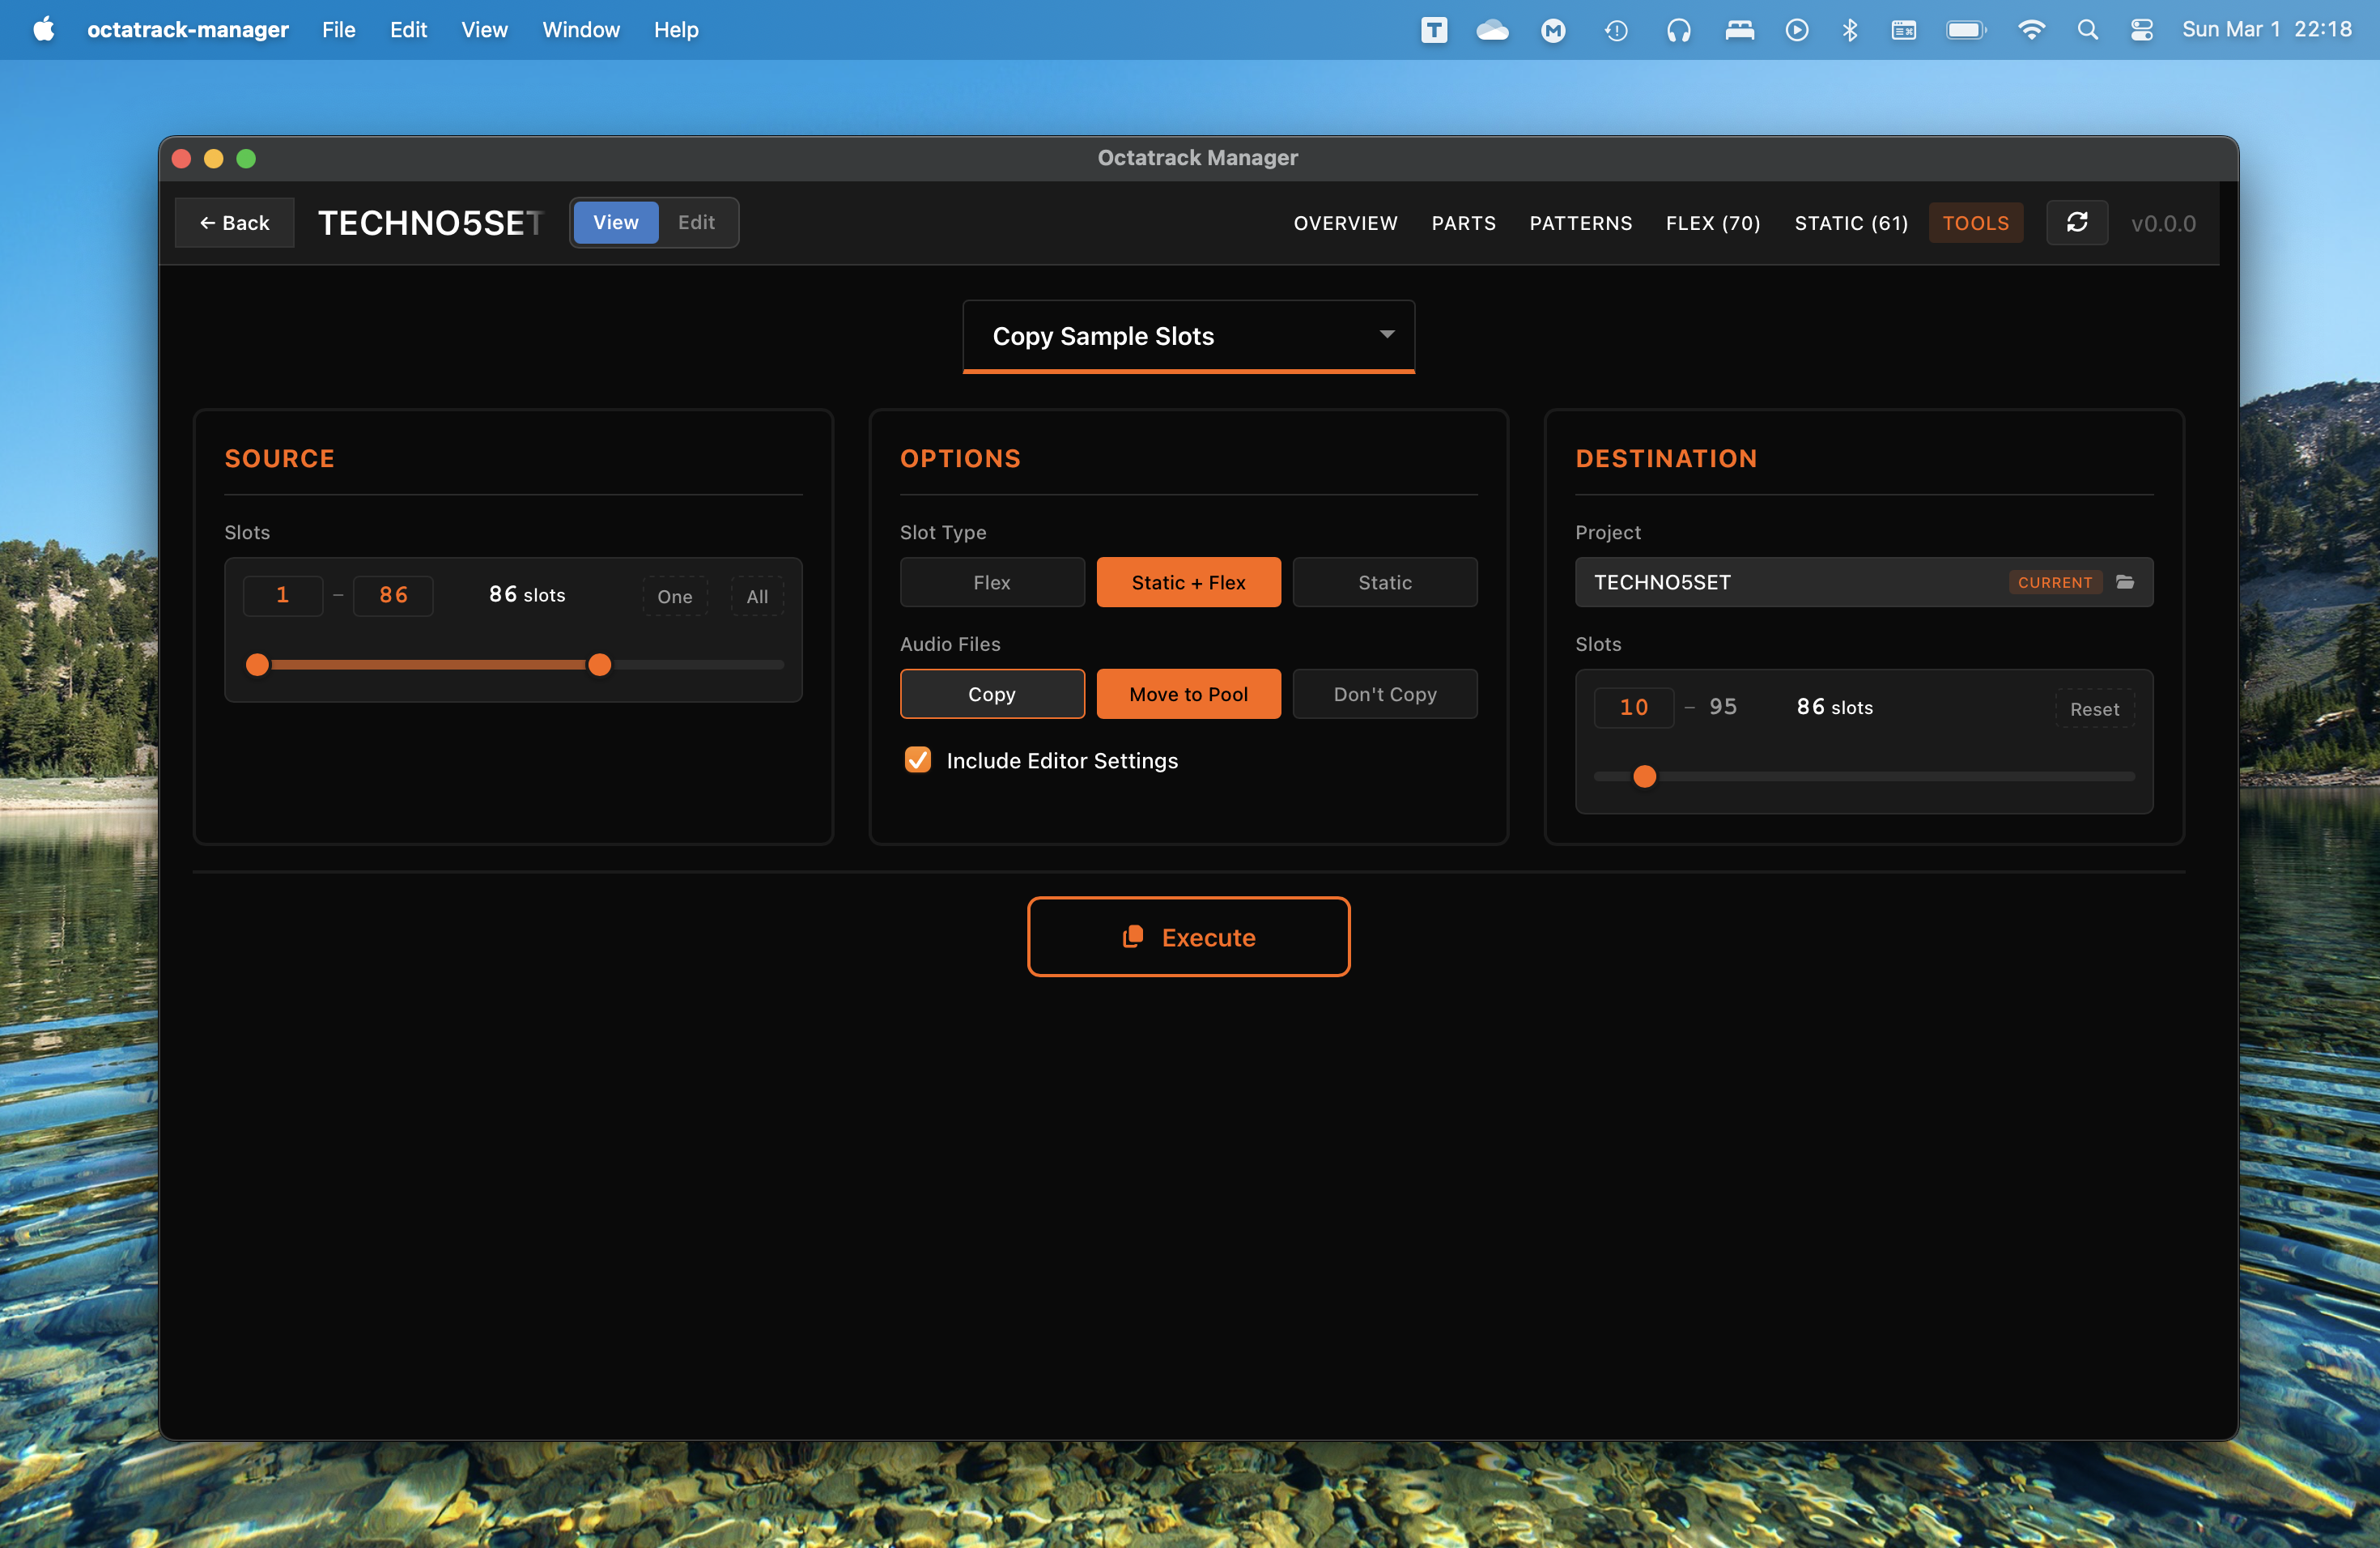Viewport: 2380px width, 1548px height.
Task: Disable the Include Editor Settings checkbox
Action: [x=917, y=760]
